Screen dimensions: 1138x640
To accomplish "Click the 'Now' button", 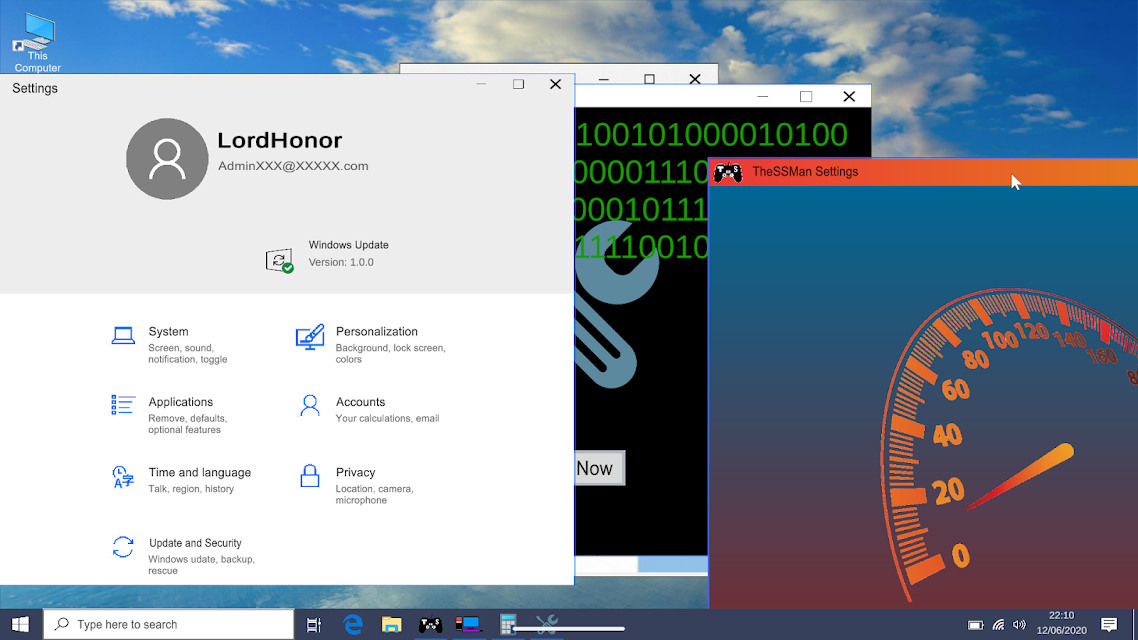I will tap(598, 468).
